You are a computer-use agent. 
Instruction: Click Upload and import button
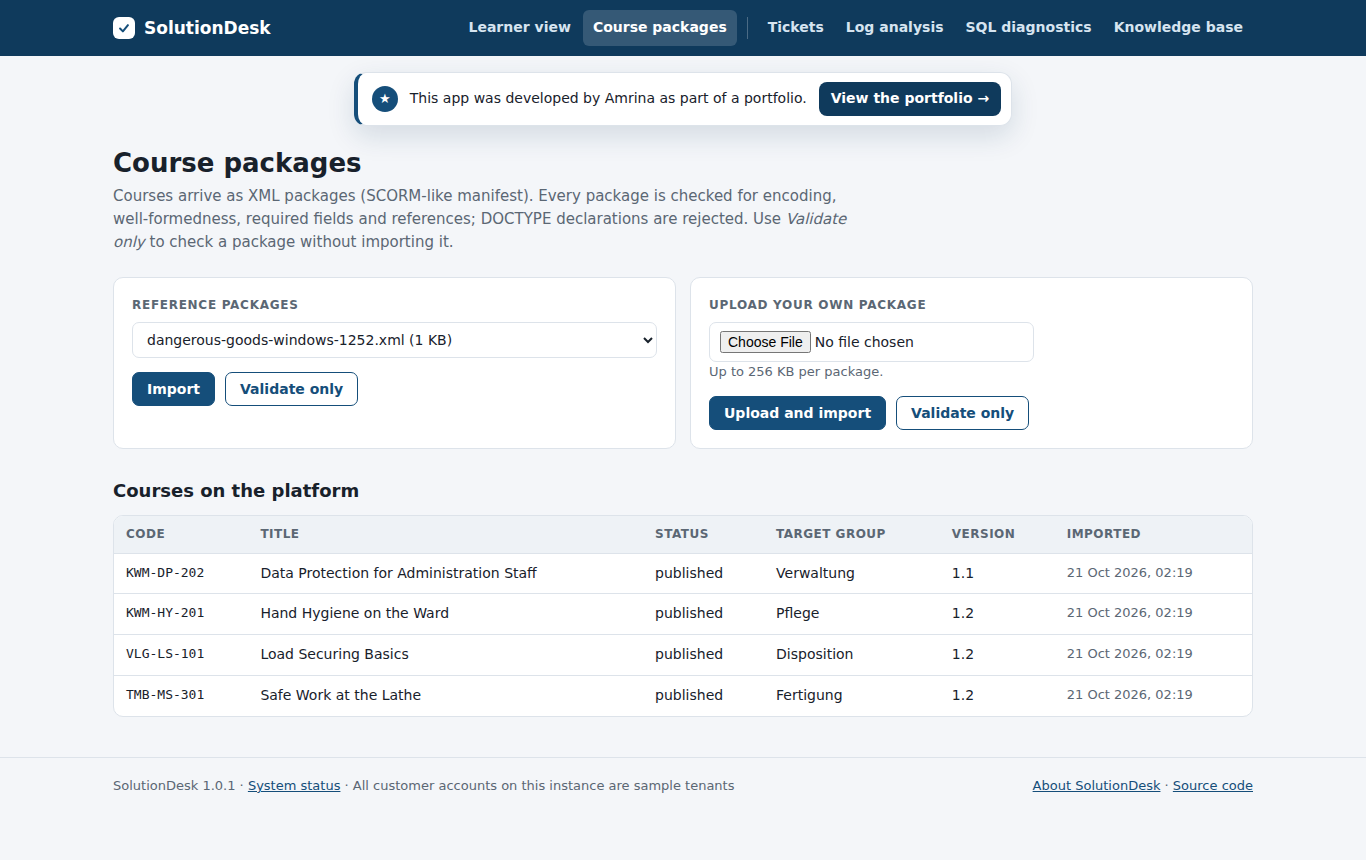(797, 413)
